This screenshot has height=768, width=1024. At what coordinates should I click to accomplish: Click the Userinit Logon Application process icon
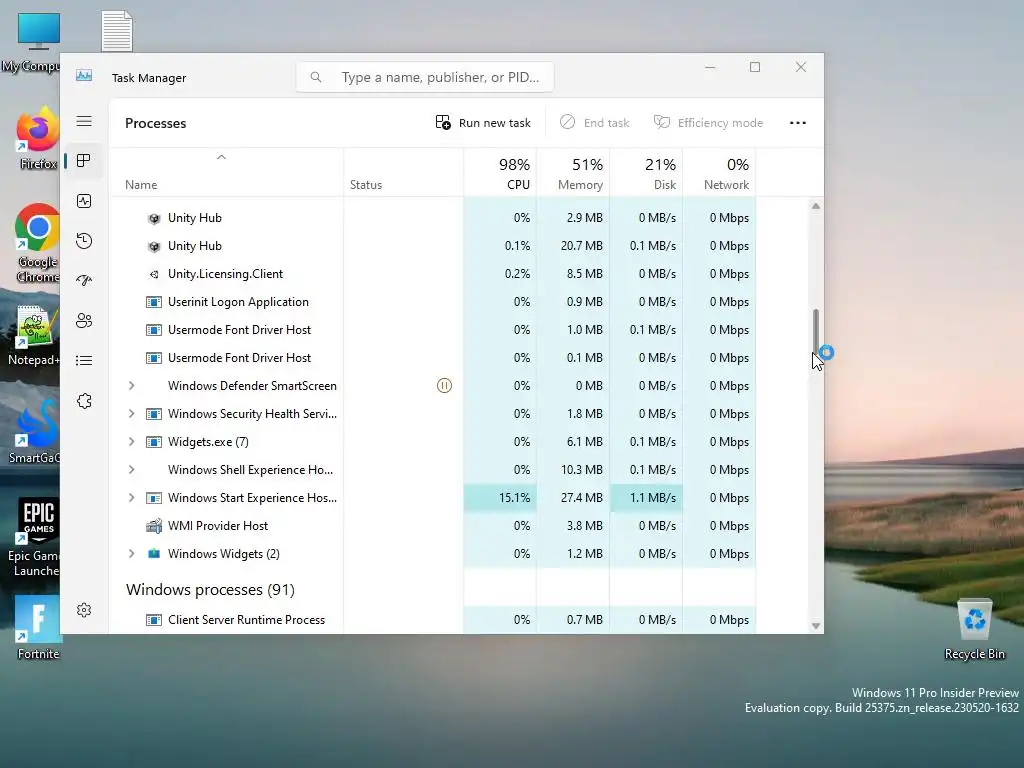click(154, 302)
